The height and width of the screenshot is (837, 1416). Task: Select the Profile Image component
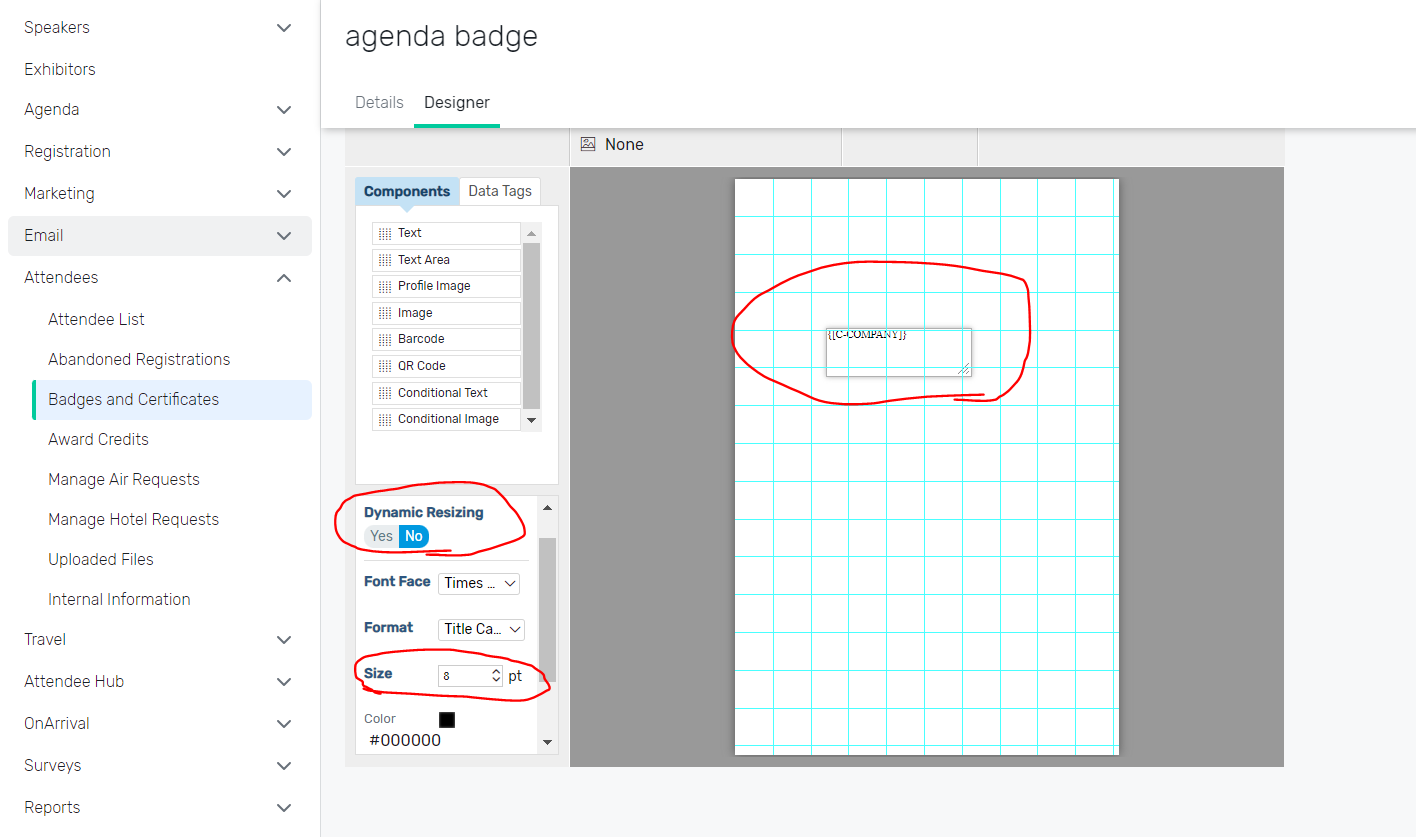pyautogui.click(x=446, y=286)
